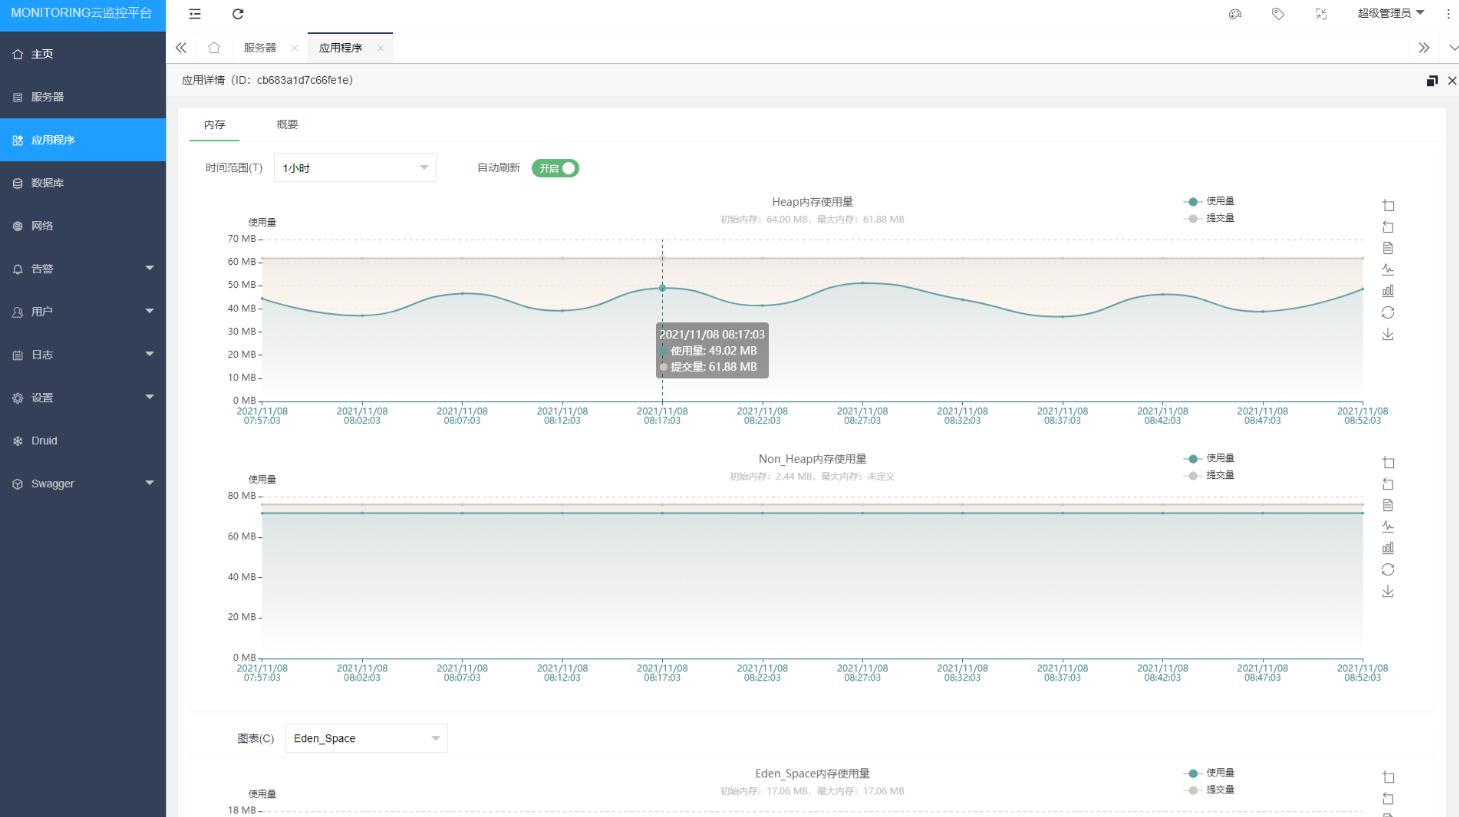The width and height of the screenshot is (1459, 817).
Task: Expand the 日志 sidebar menu
Action: click(83, 355)
